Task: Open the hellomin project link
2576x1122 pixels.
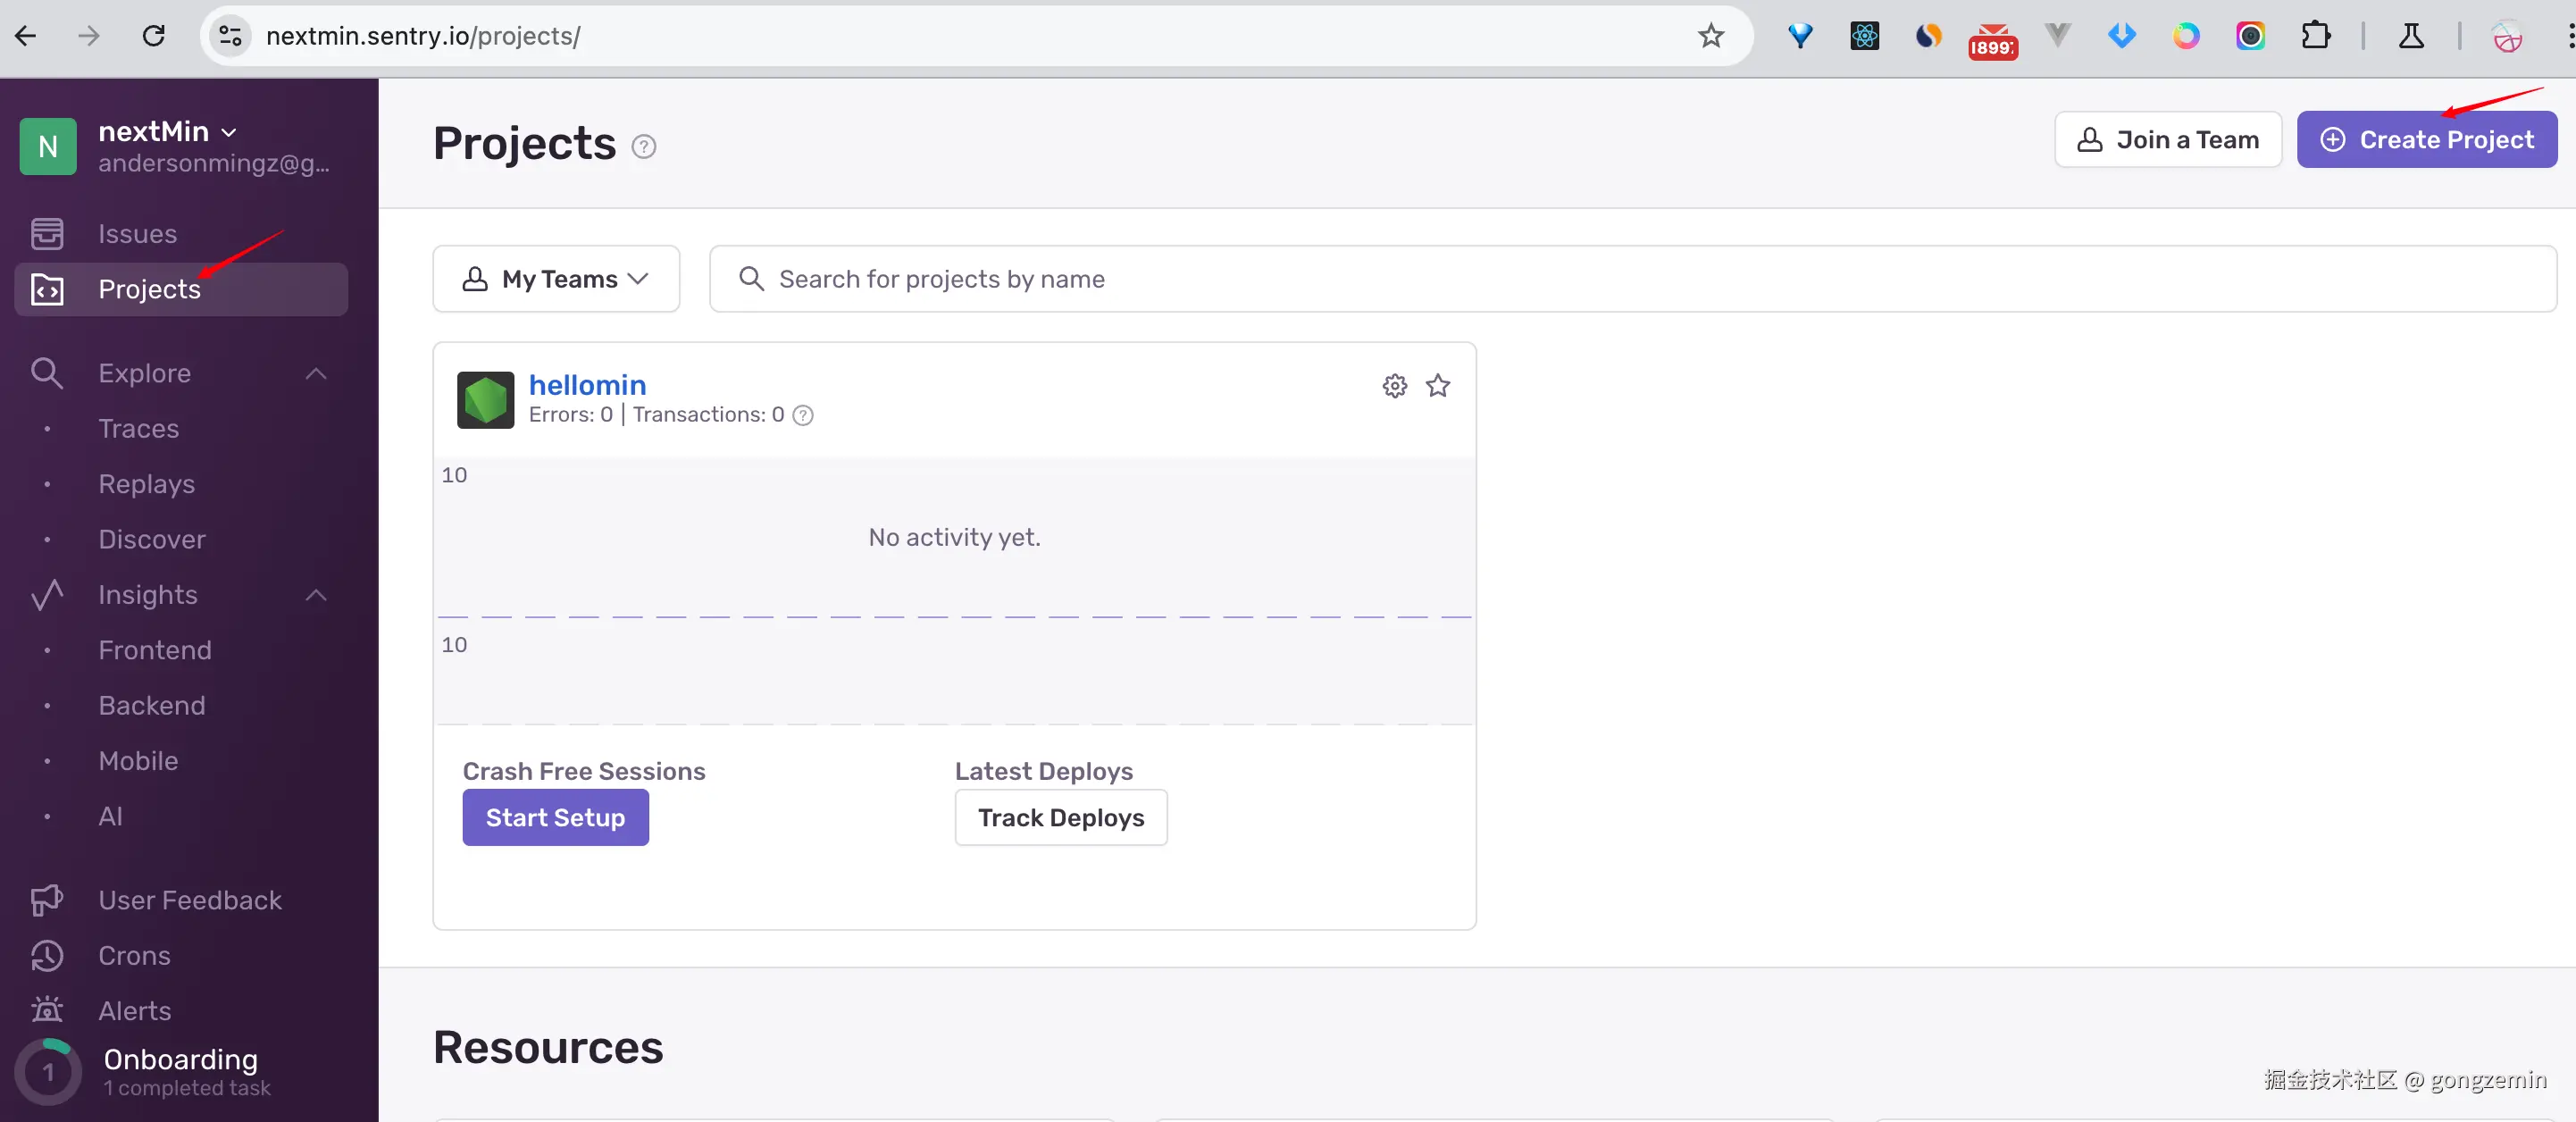Action: 587,385
